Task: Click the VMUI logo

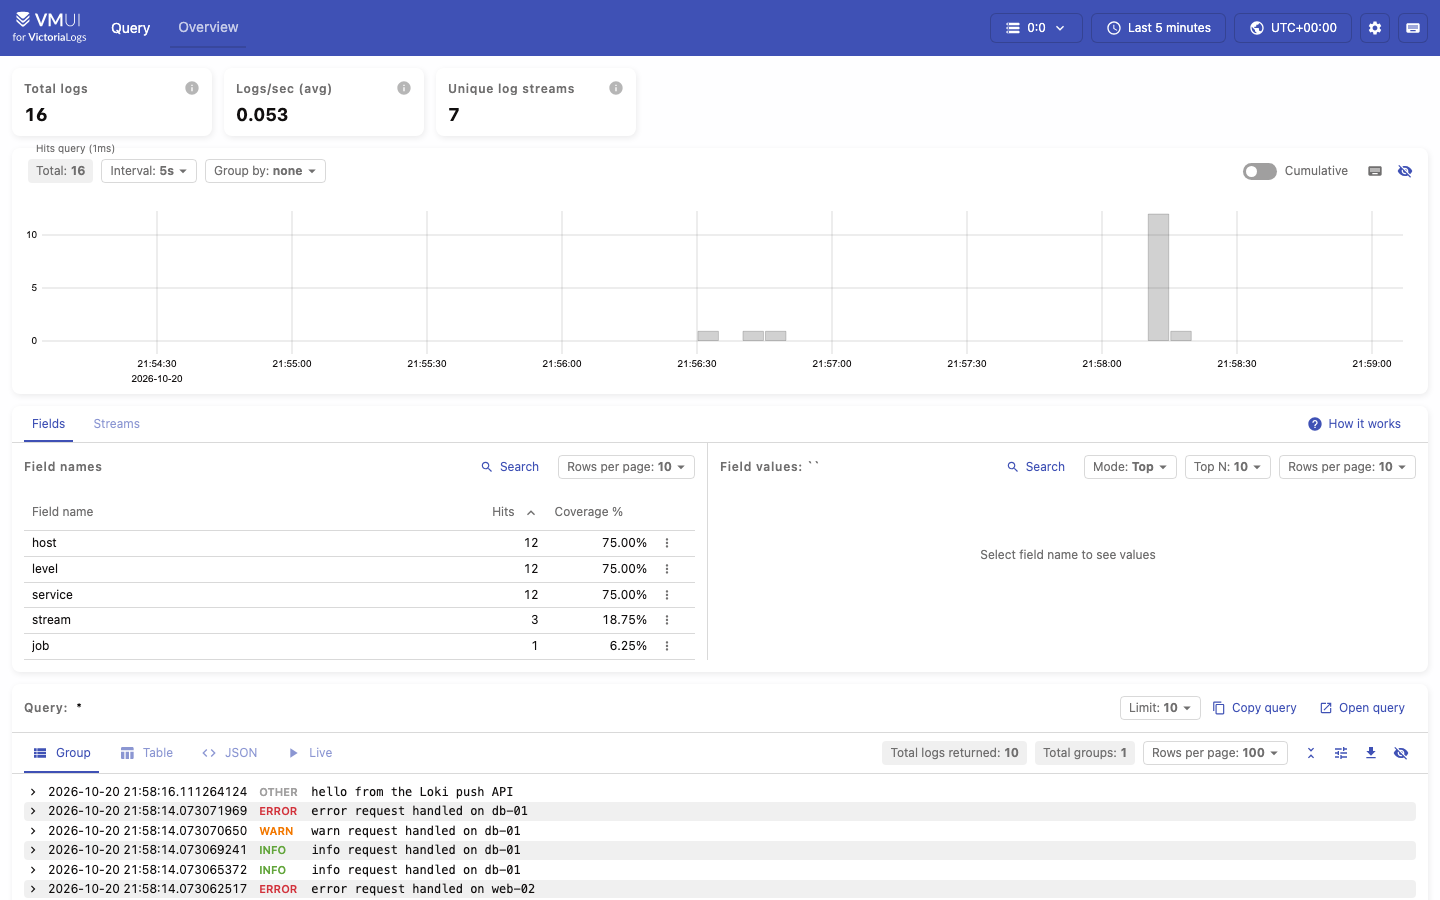Action: (50, 27)
